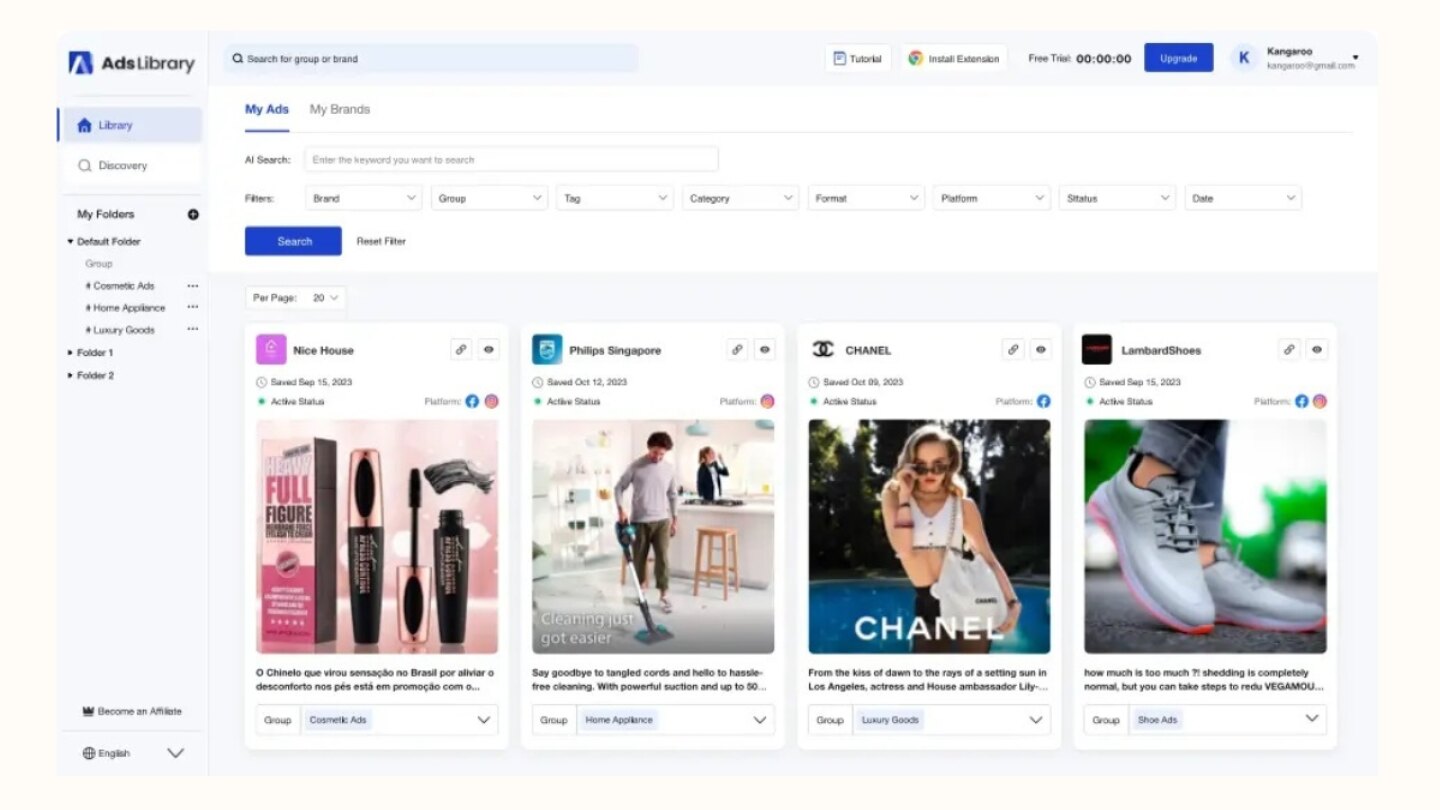Toggle eye icon on LambardShoes card
The height and width of the screenshot is (810, 1440).
[x=1317, y=349]
